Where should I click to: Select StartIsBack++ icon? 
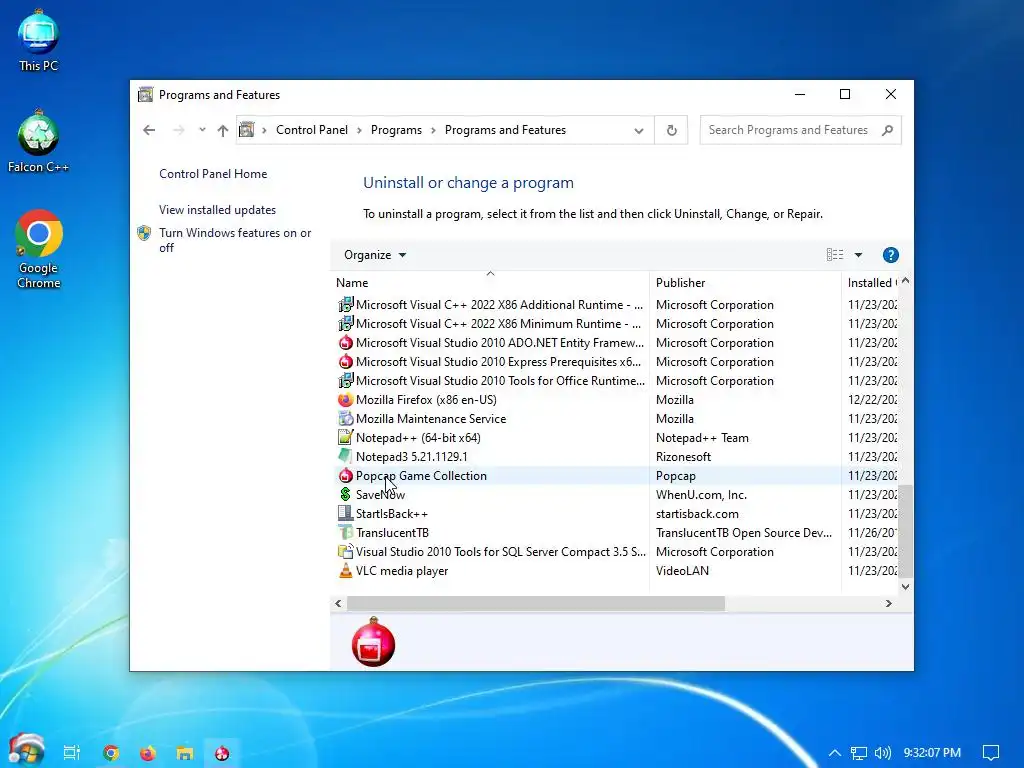(345, 513)
